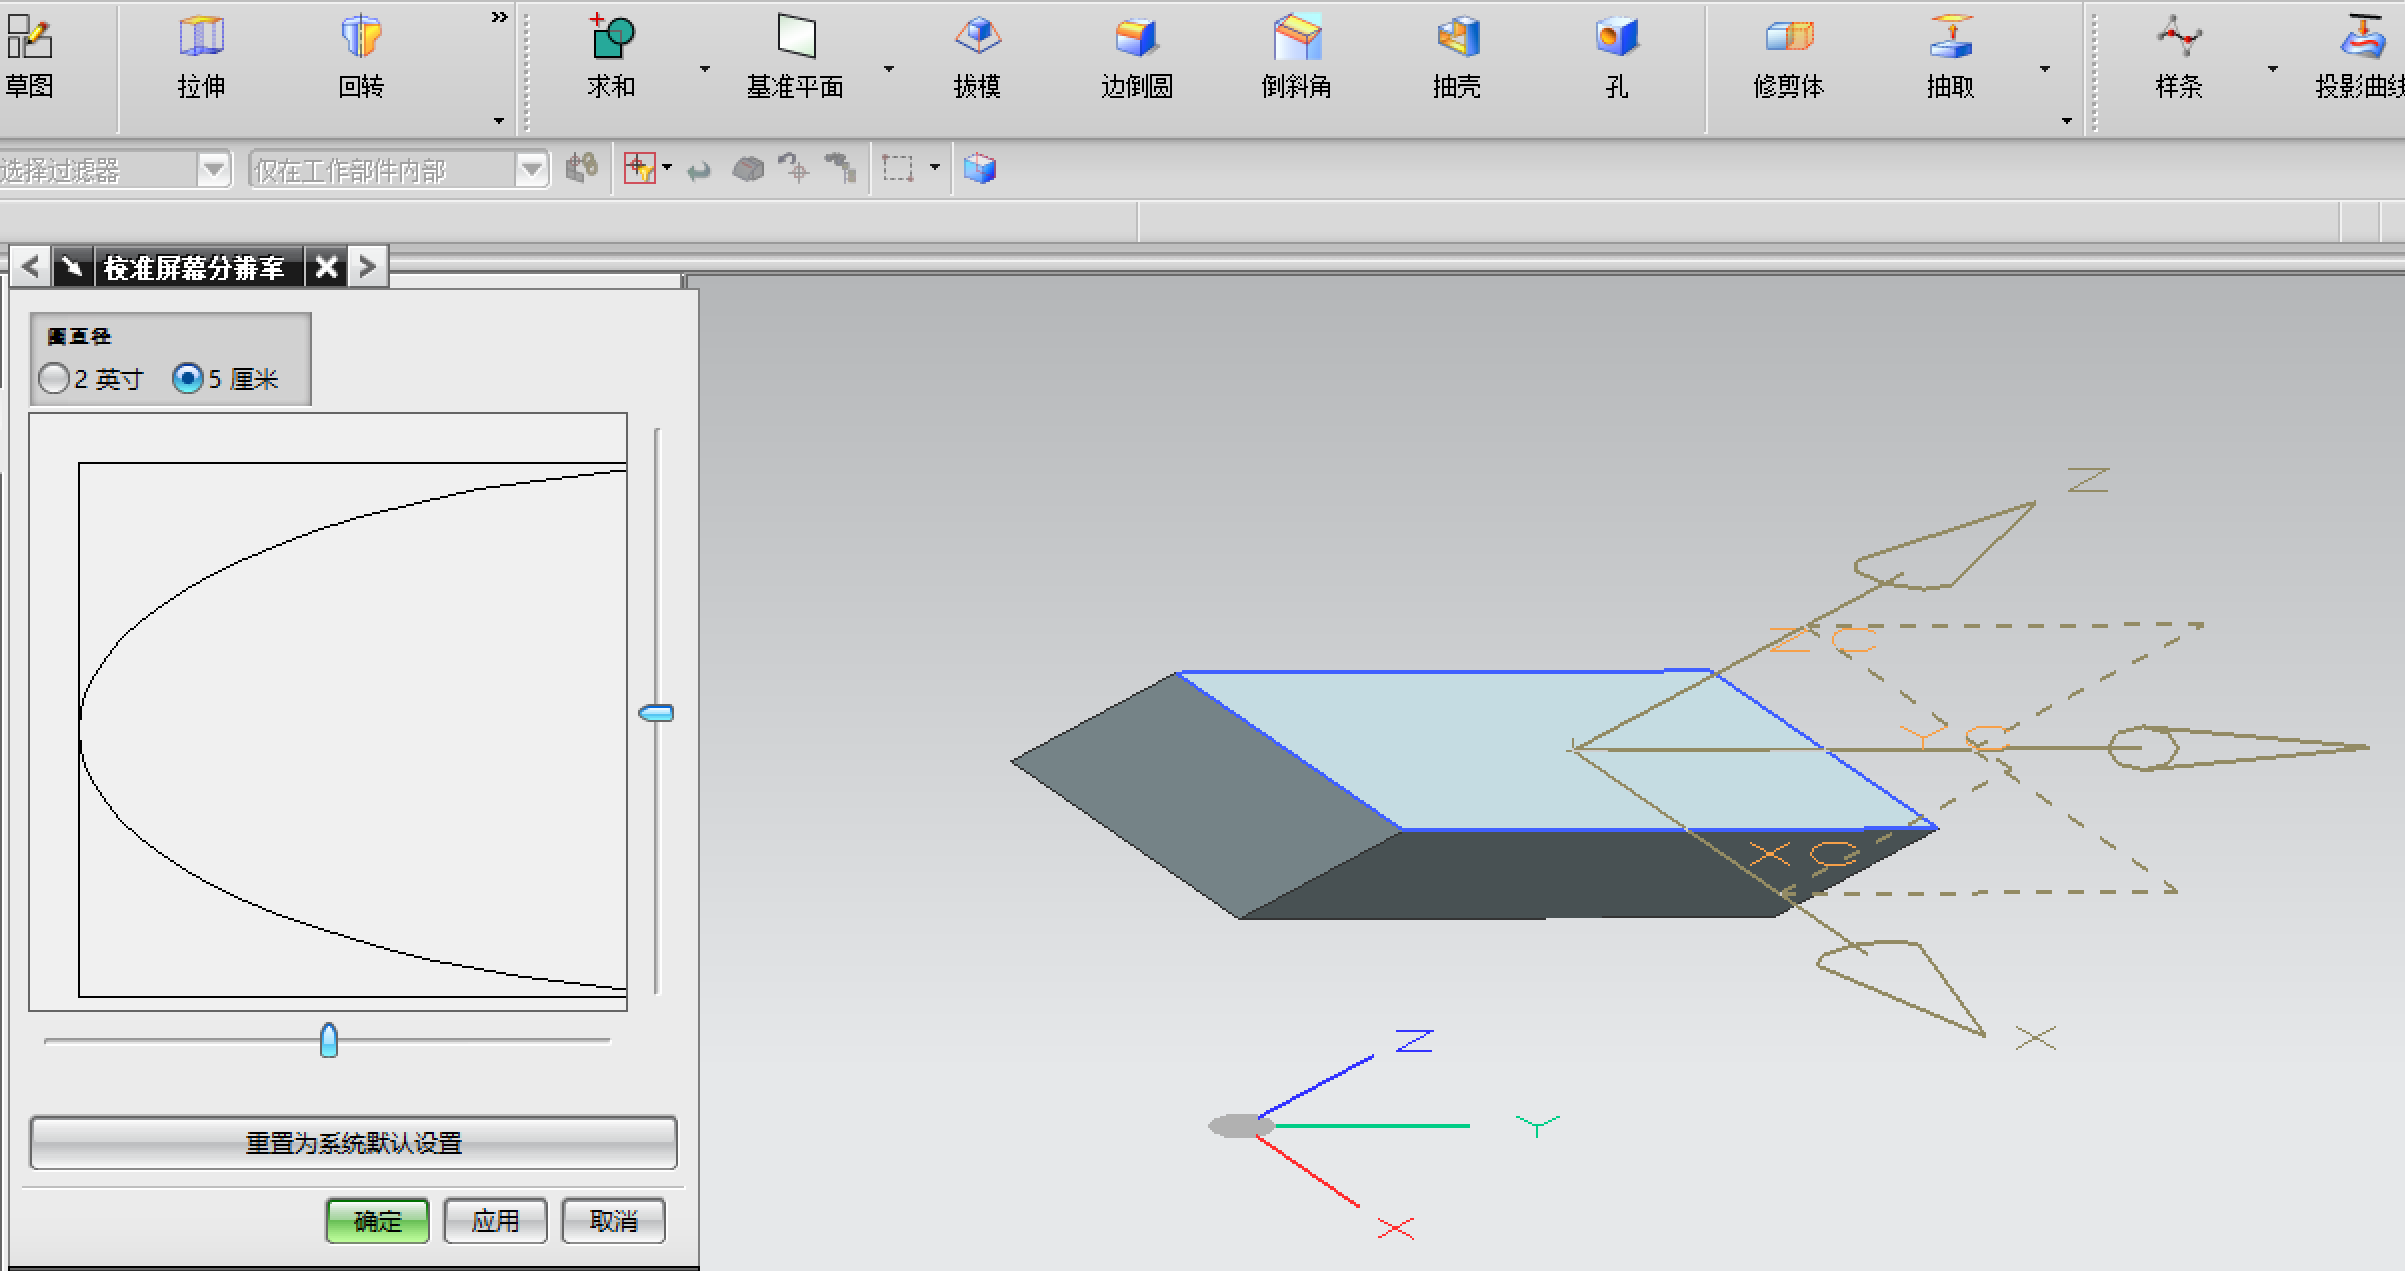Click the horizontal calibration slider handle
The image size is (2405, 1271).
click(x=329, y=1040)
